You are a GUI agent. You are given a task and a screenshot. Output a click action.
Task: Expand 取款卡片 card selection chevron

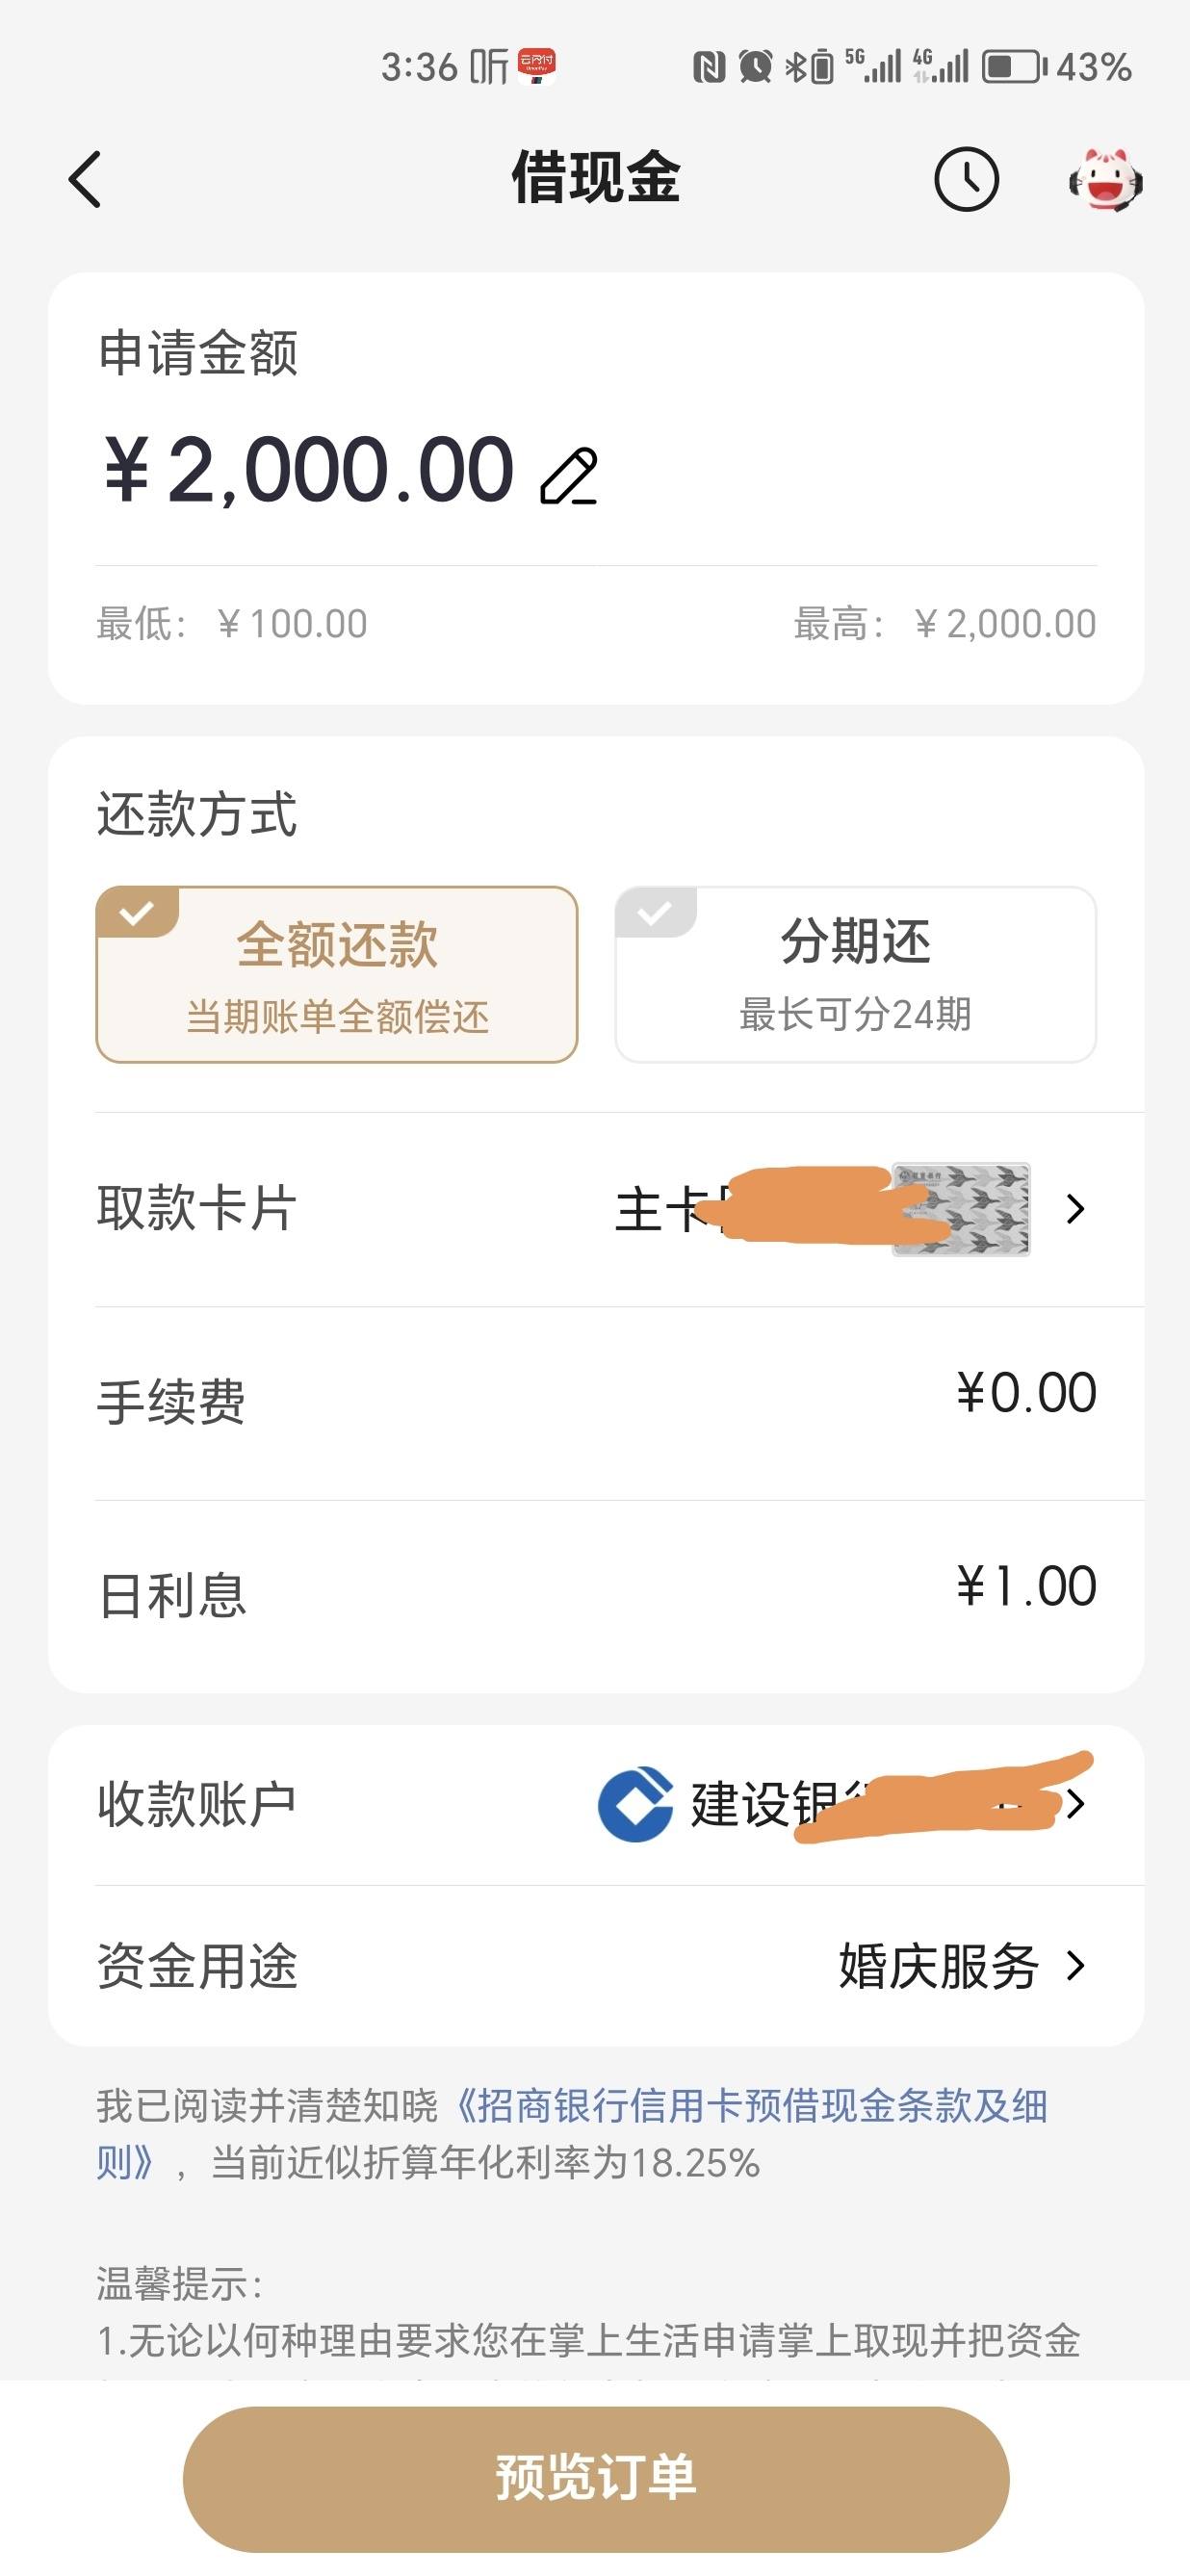(x=1076, y=1209)
